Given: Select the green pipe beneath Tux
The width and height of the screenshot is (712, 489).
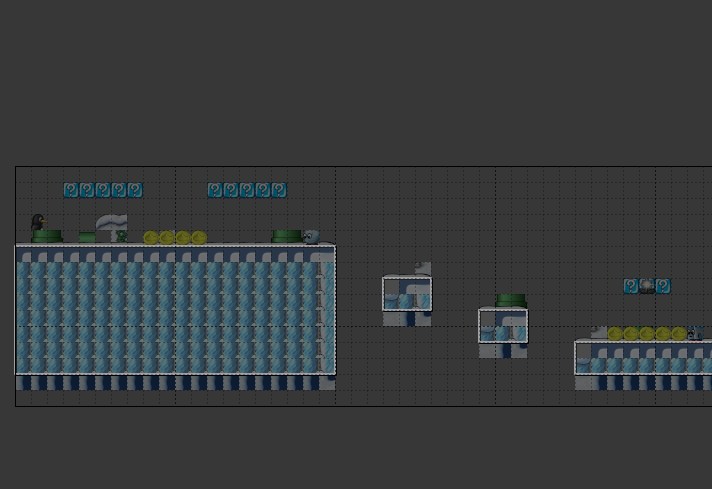Looking at the screenshot, I should click(x=47, y=236).
